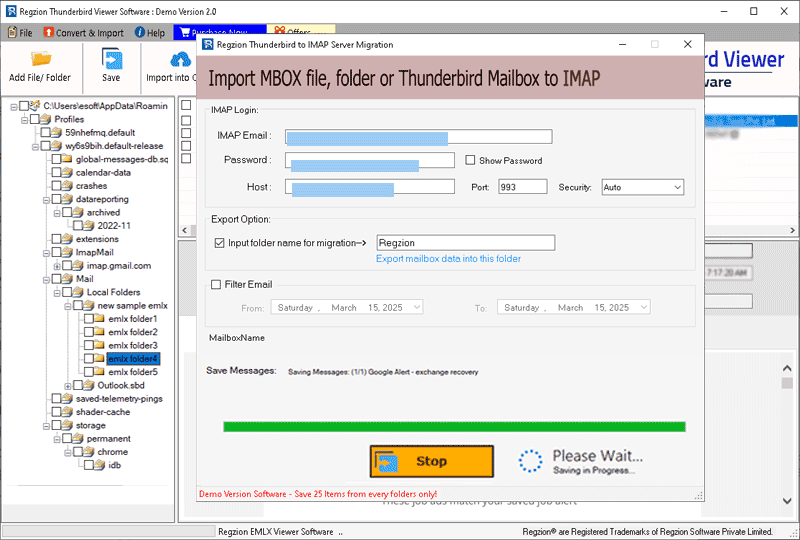Check the ImapMail folder checkbox

[56, 252]
